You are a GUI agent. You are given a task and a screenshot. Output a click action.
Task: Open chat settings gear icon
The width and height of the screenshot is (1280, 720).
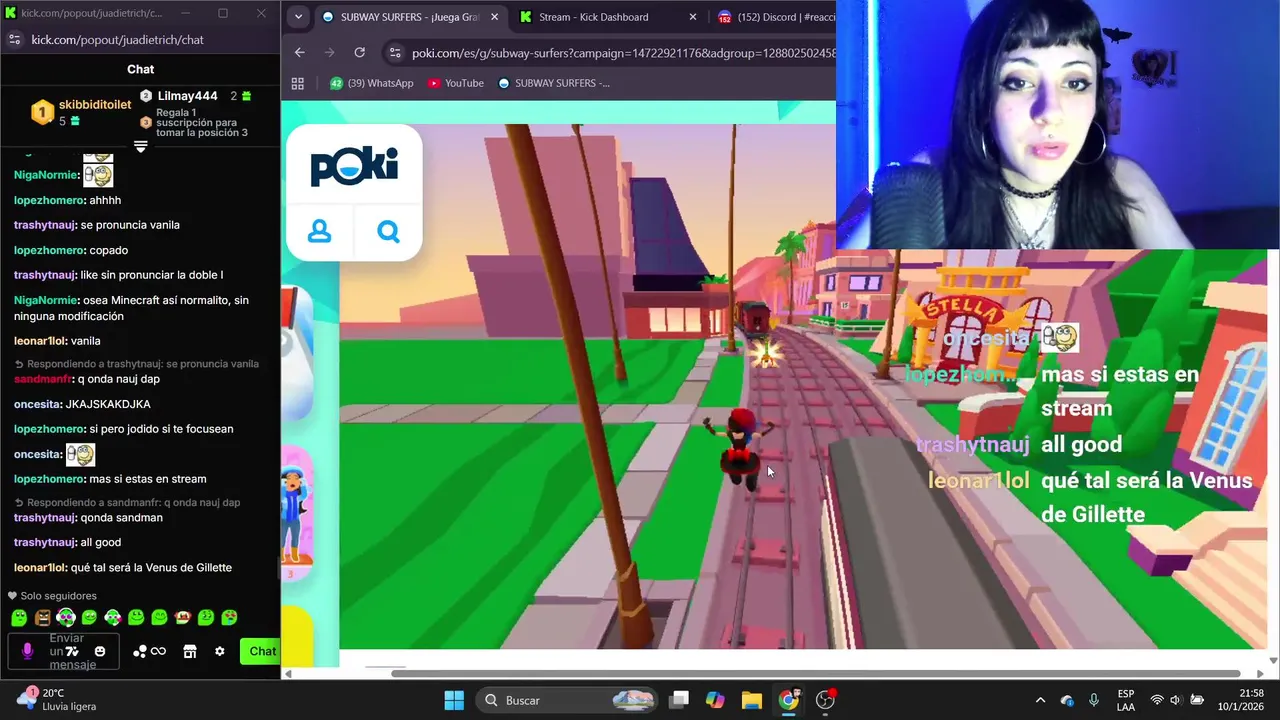pos(220,651)
